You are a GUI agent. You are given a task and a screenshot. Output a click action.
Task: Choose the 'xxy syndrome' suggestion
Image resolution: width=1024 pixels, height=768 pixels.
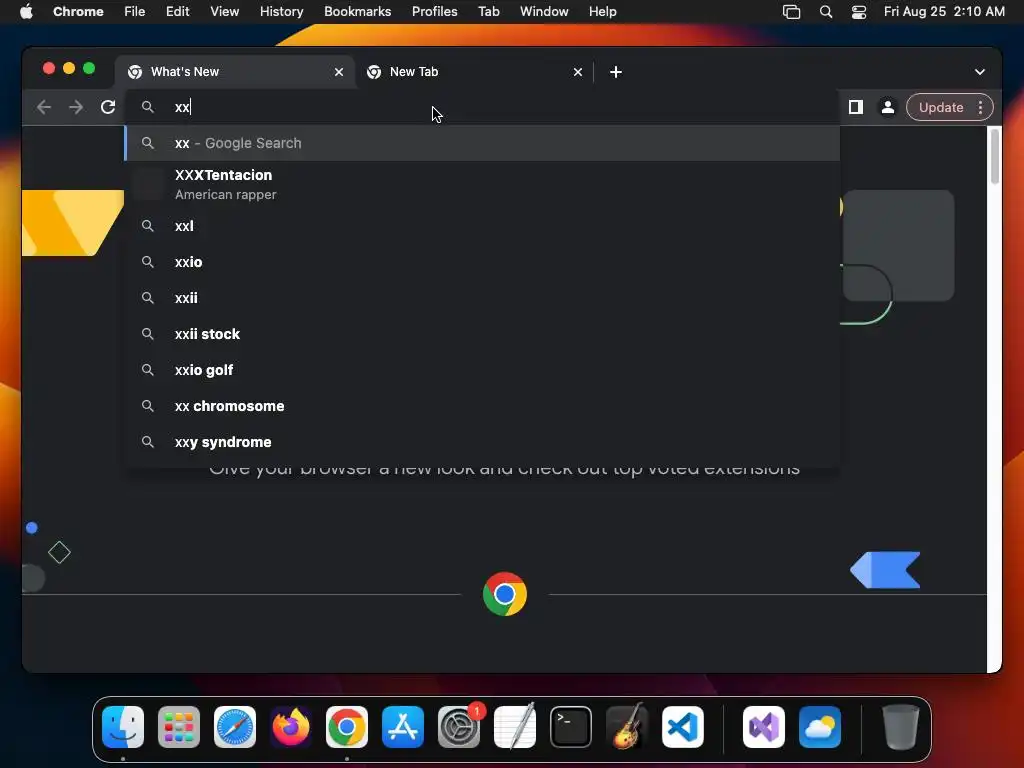point(482,442)
